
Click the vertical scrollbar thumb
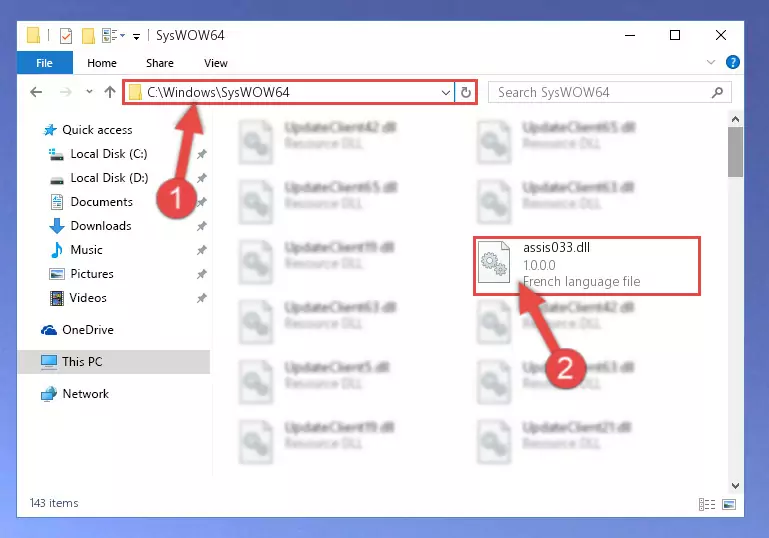pos(735,152)
